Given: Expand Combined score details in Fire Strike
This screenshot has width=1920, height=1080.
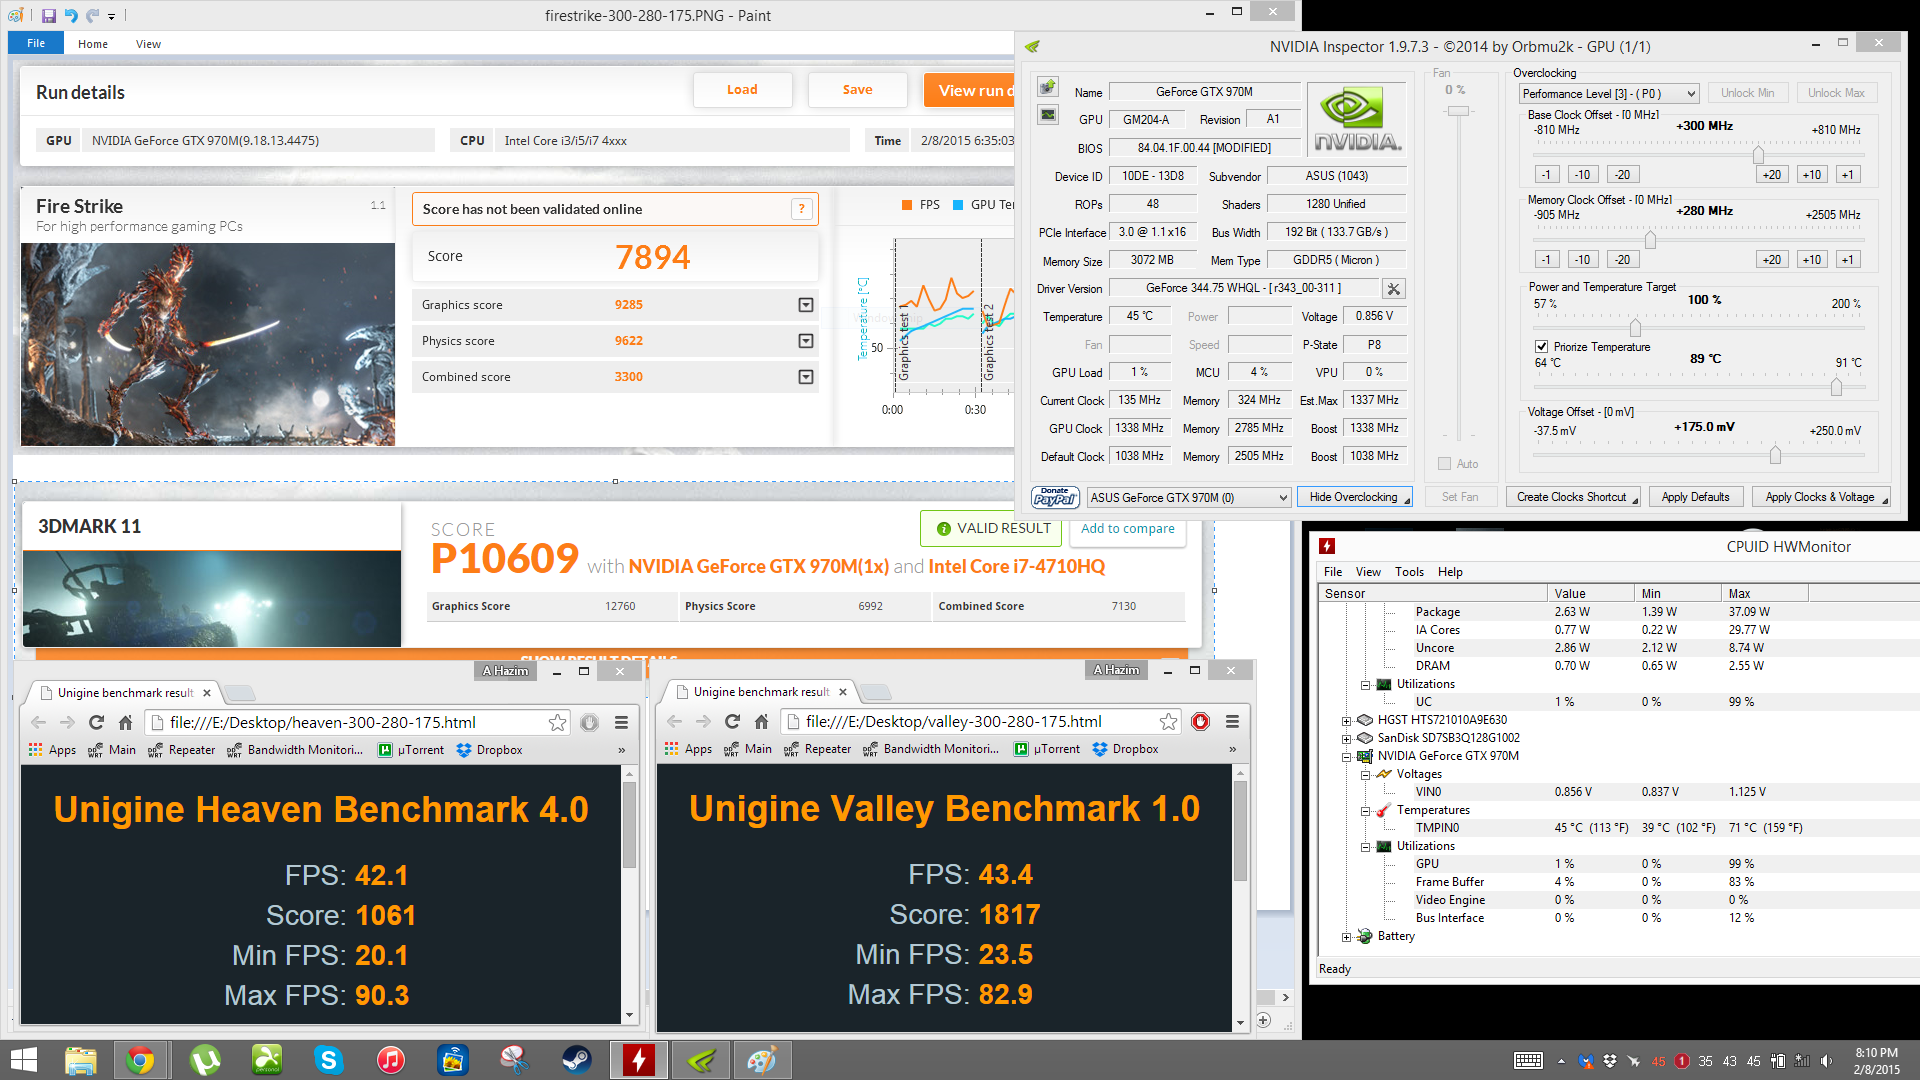Looking at the screenshot, I should tap(805, 377).
